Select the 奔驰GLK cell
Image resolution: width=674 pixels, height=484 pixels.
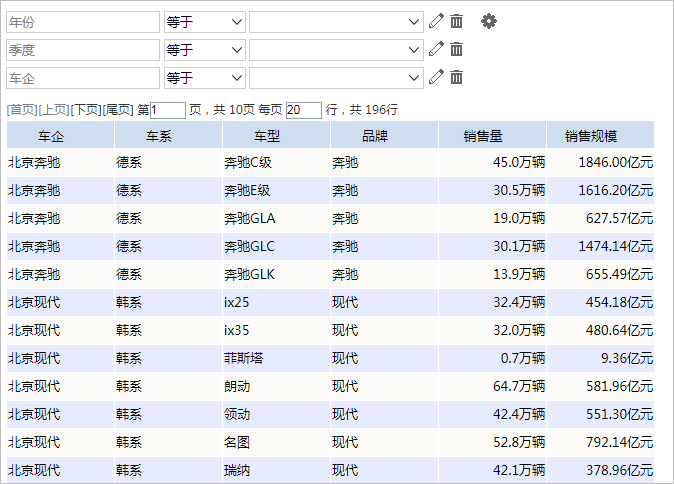tap(276, 274)
